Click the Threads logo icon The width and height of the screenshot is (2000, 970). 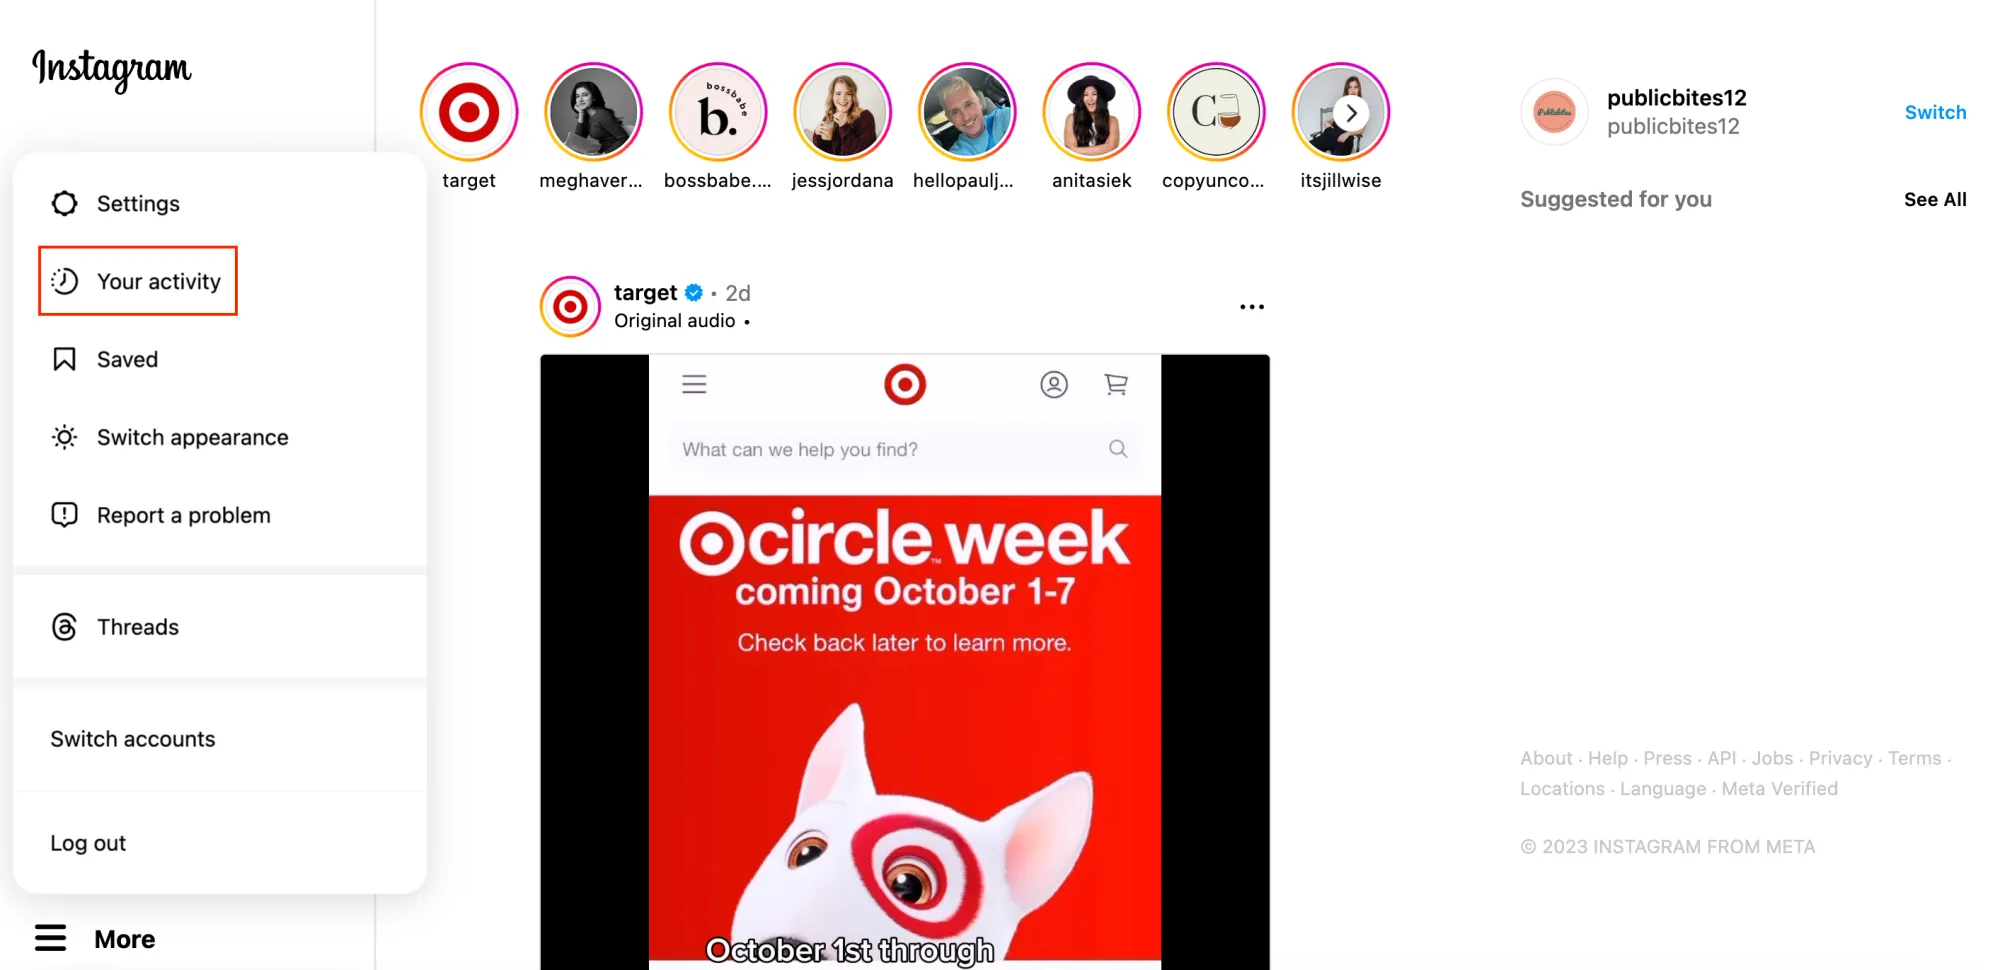pos(64,627)
